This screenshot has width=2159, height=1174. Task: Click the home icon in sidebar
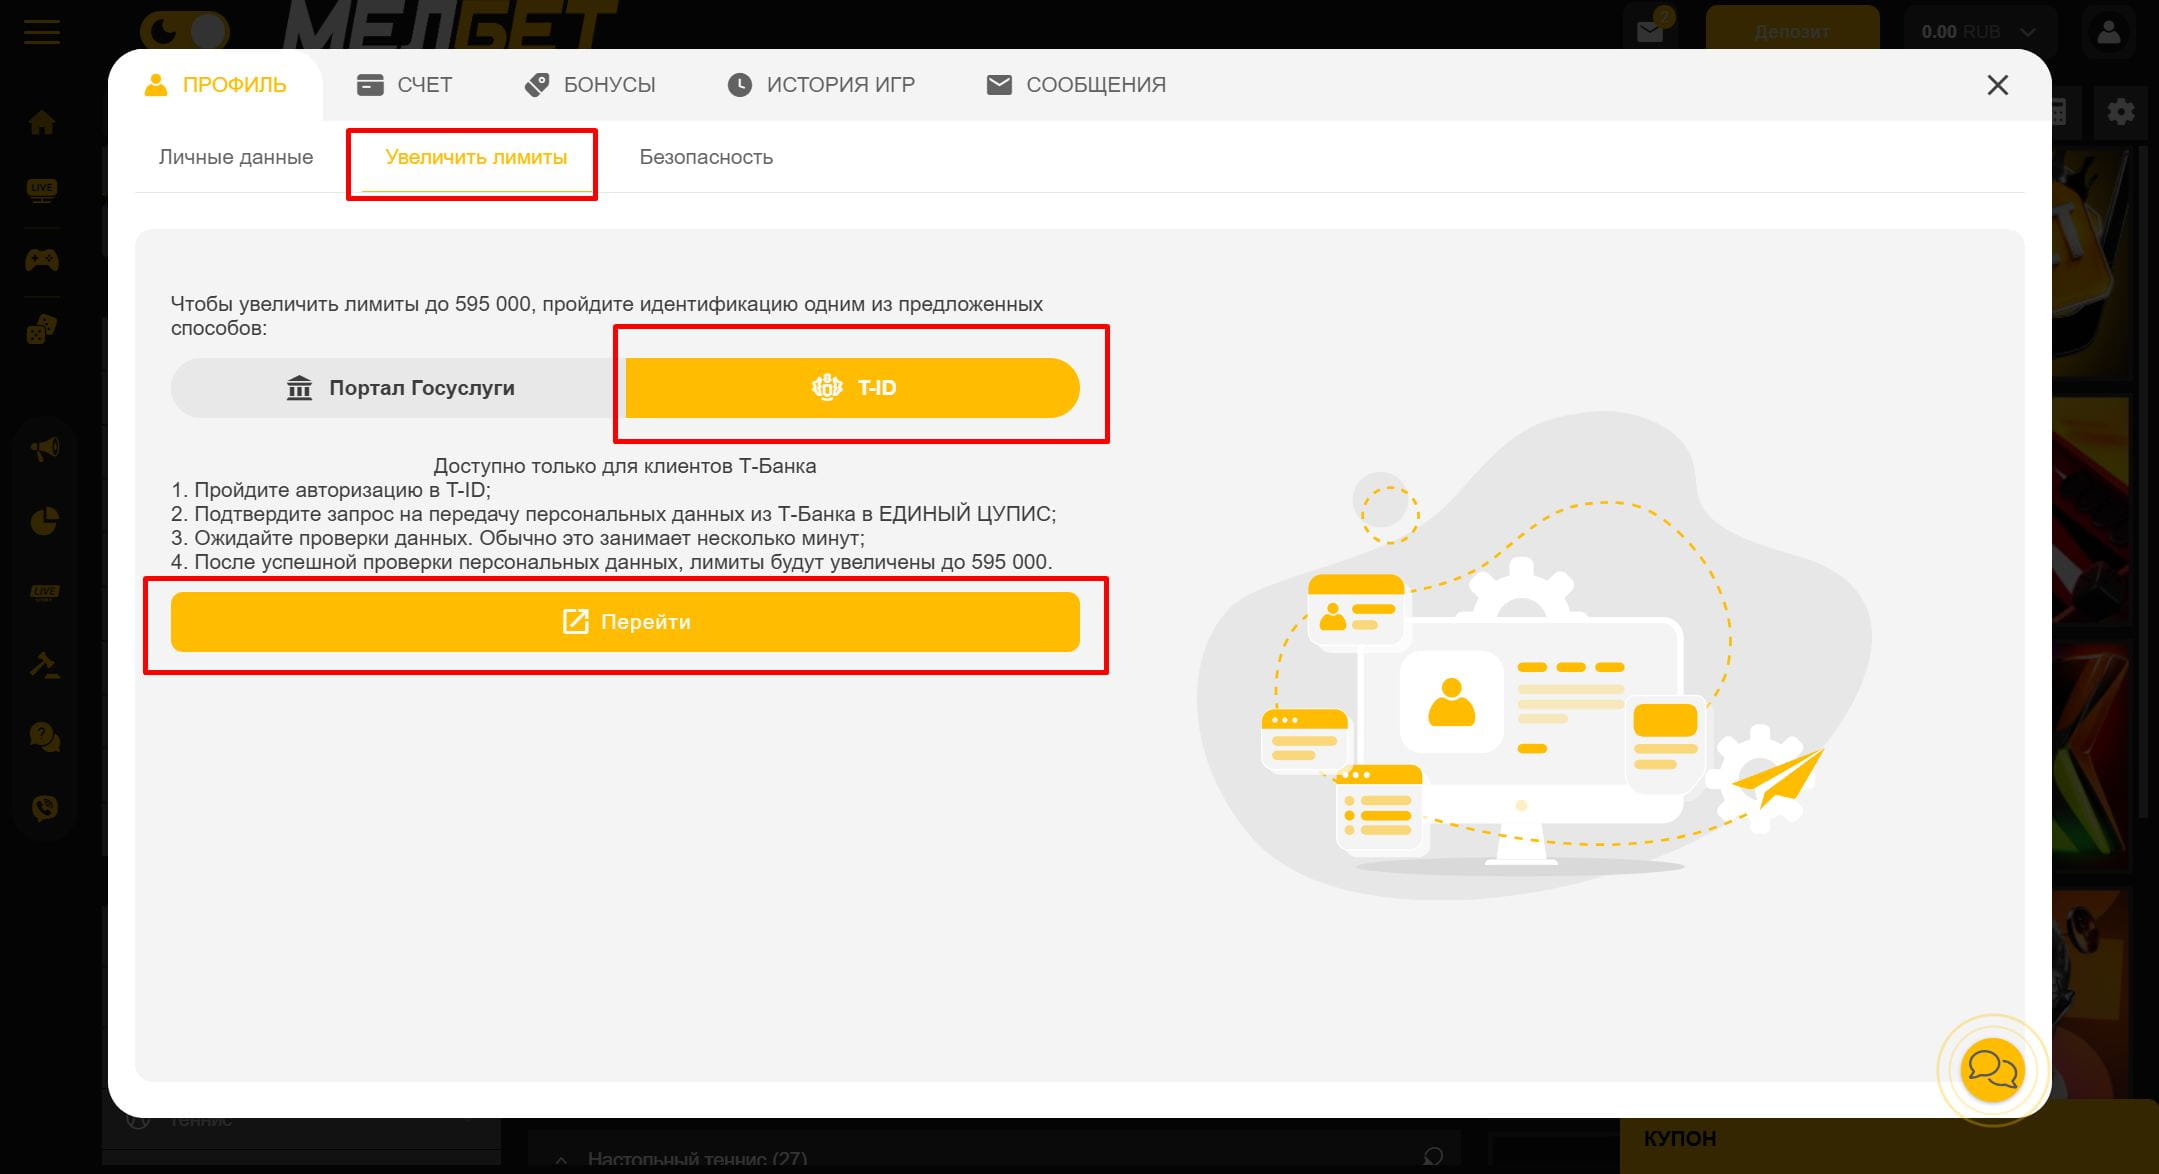tap(42, 123)
